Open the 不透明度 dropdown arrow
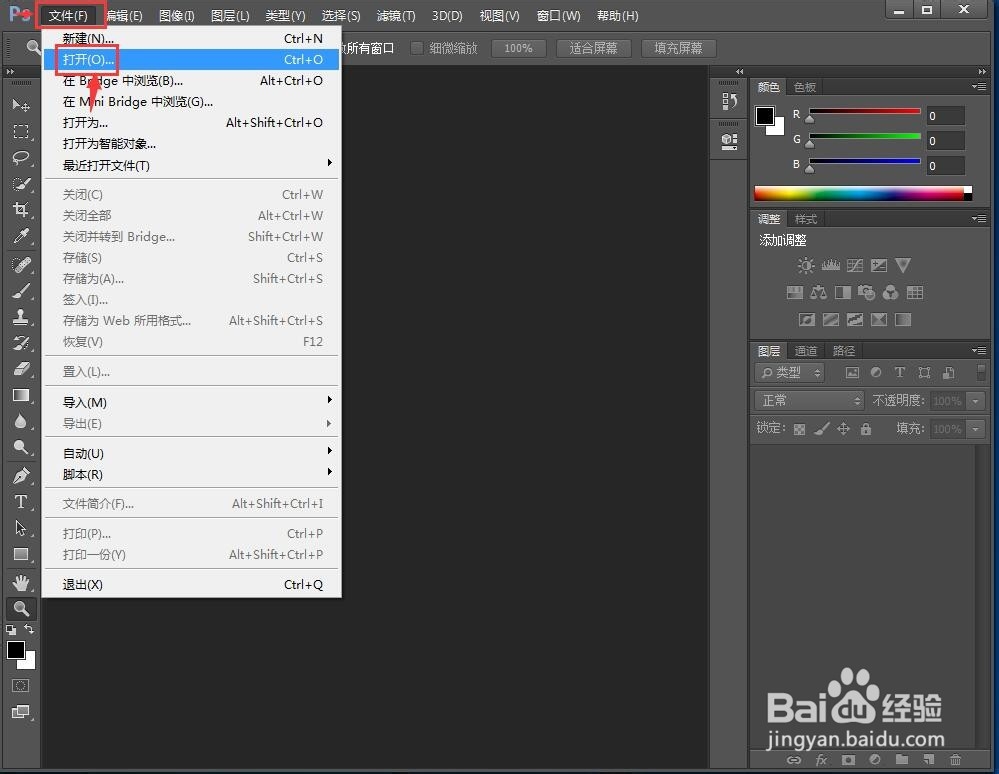Viewport: 999px width, 774px height. point(975,401)
